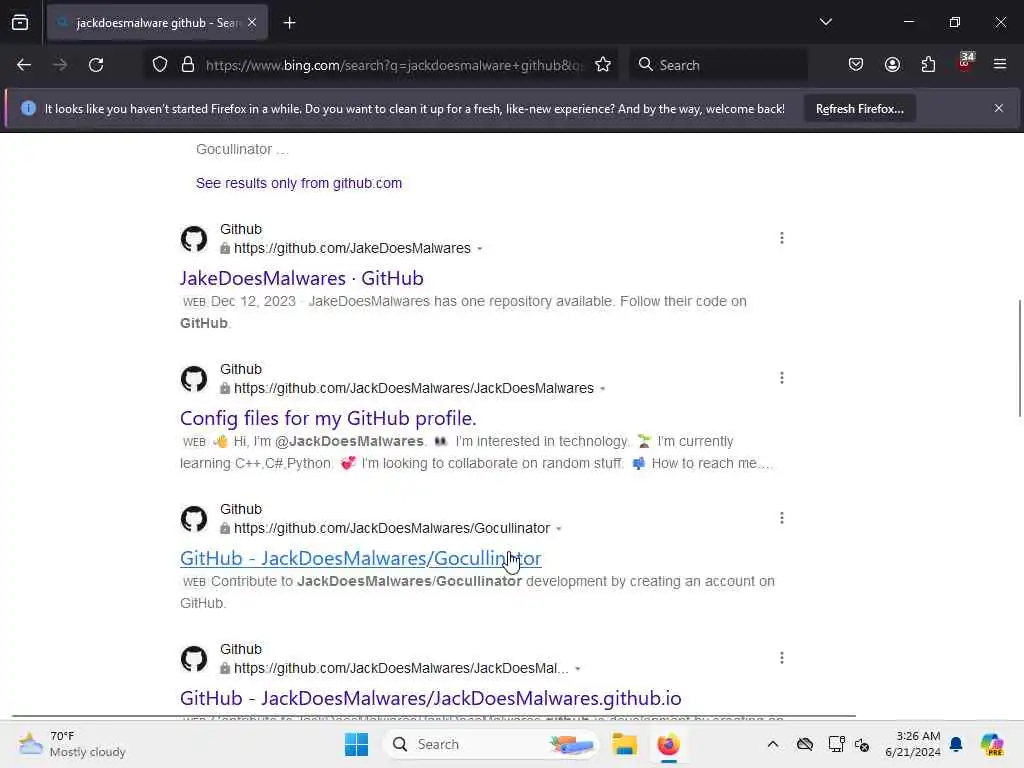This screenshot has width=1024, height=768.
Task: Focus the Firefox Search box
Action: pos(718,65)
